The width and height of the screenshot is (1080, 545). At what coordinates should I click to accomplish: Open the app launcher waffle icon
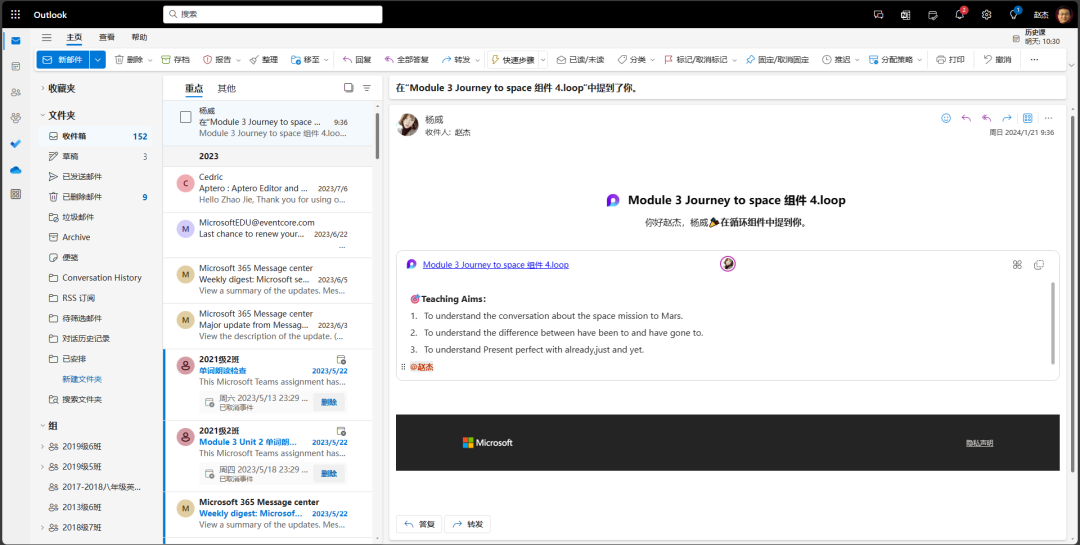[15, 14]
